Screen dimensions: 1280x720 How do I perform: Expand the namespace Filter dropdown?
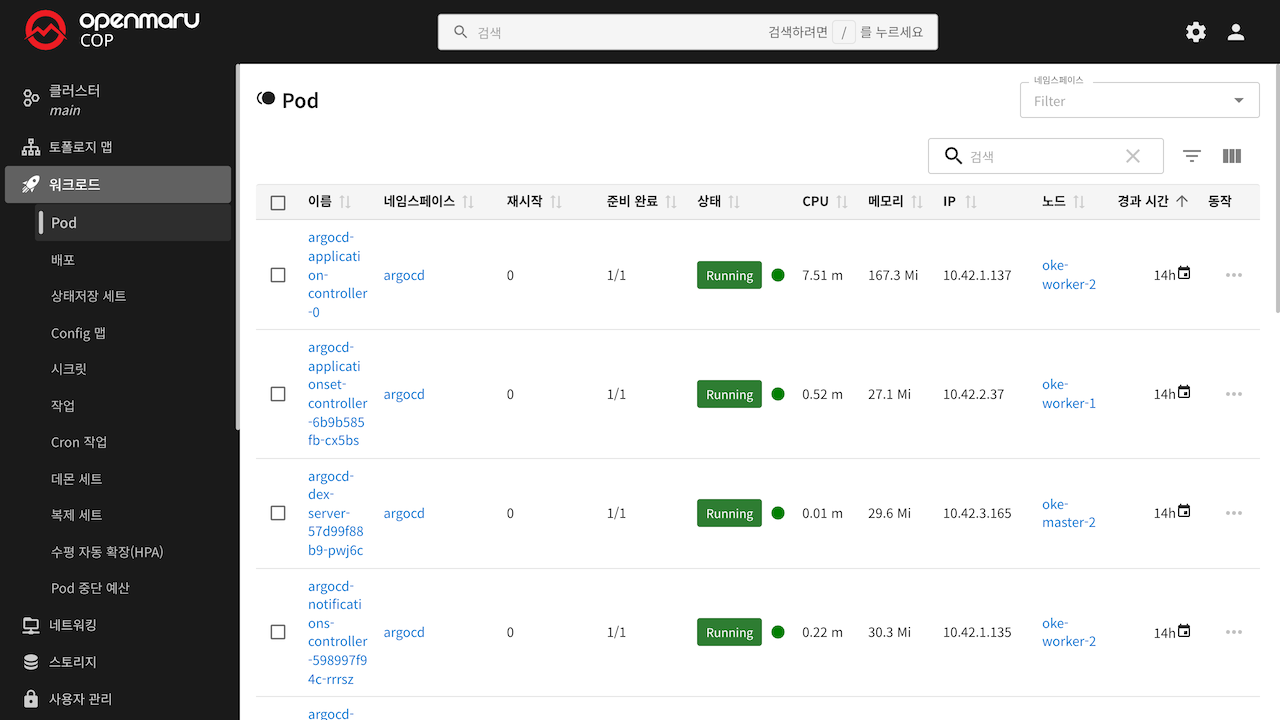click(x=1239, y=100)
